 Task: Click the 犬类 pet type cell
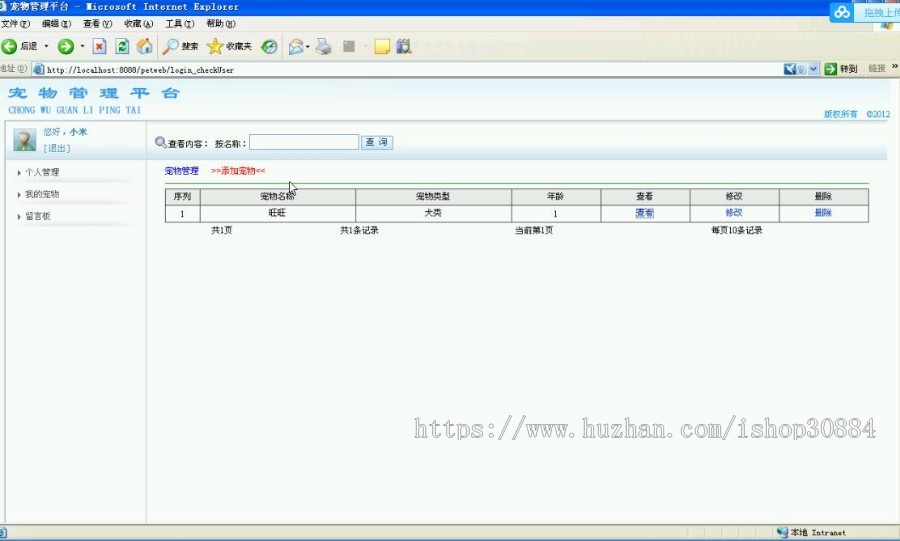pyautogui.click(x=433, y=213)
